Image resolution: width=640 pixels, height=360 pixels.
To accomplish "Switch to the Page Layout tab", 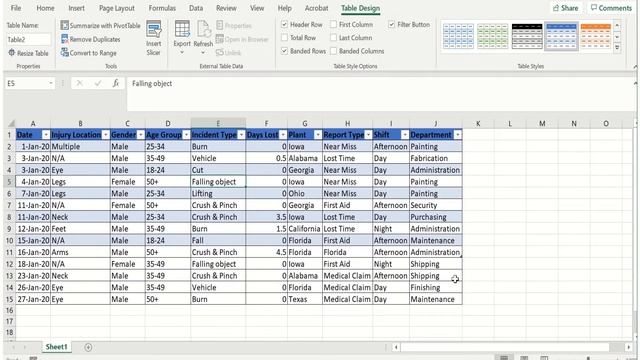I will coord(117,8).
